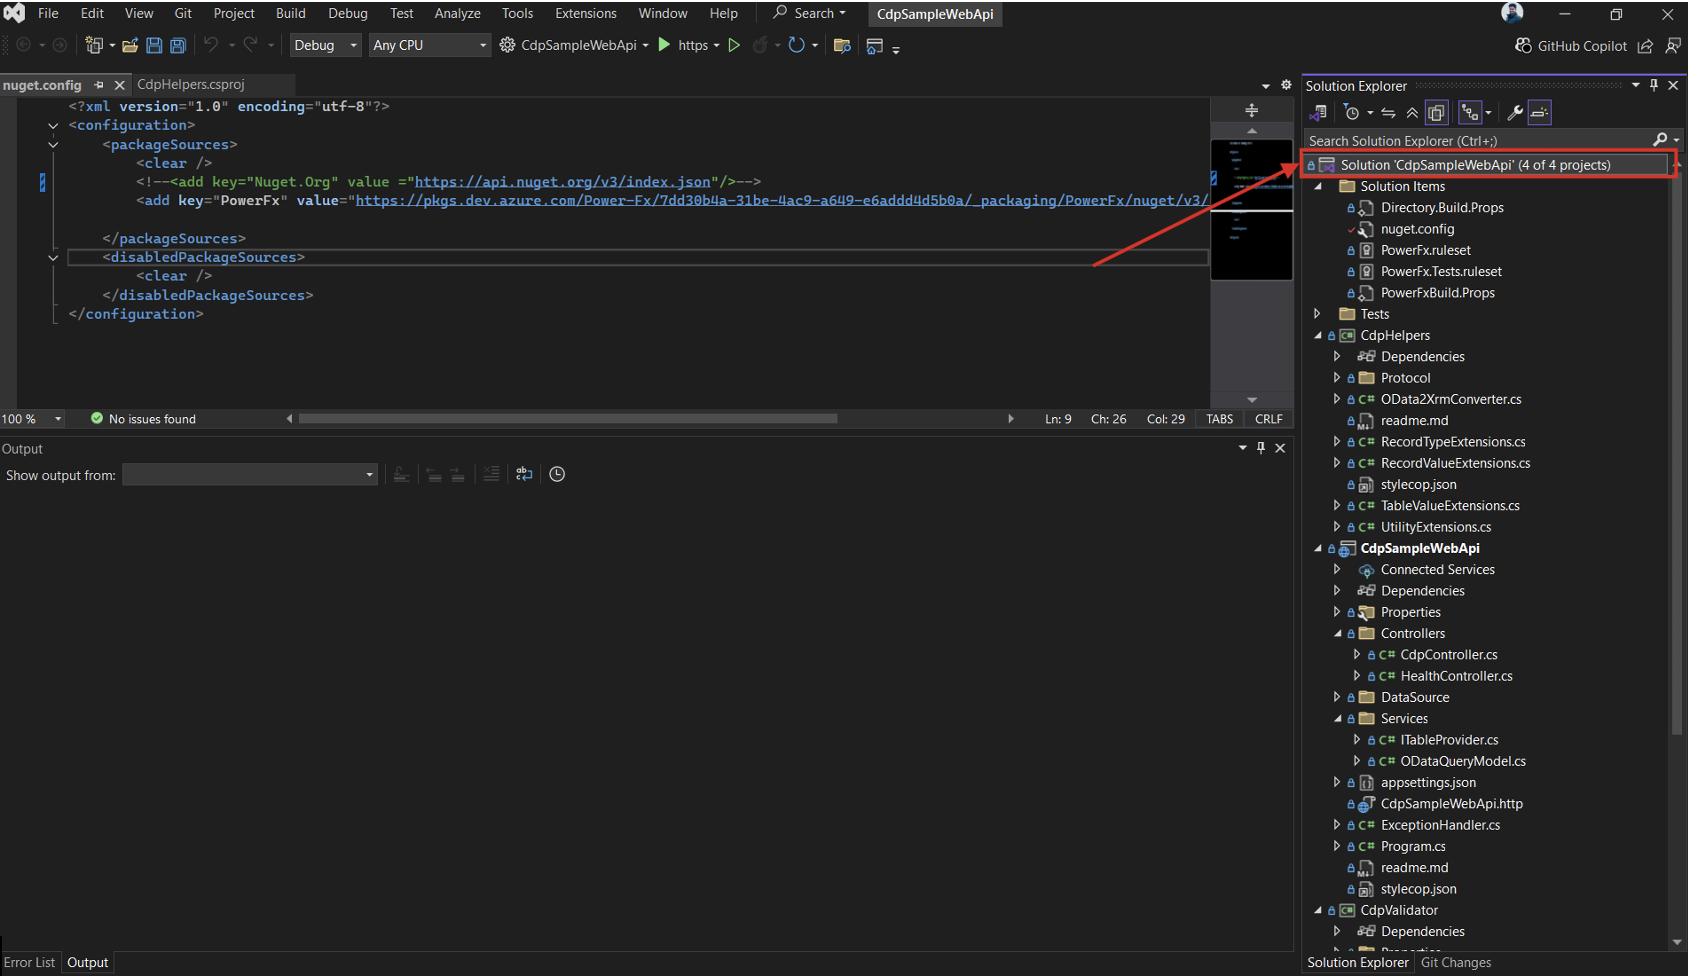
Task: Switch to the CdpHelpers.csproj tab
Action: (x=190, y=85)
